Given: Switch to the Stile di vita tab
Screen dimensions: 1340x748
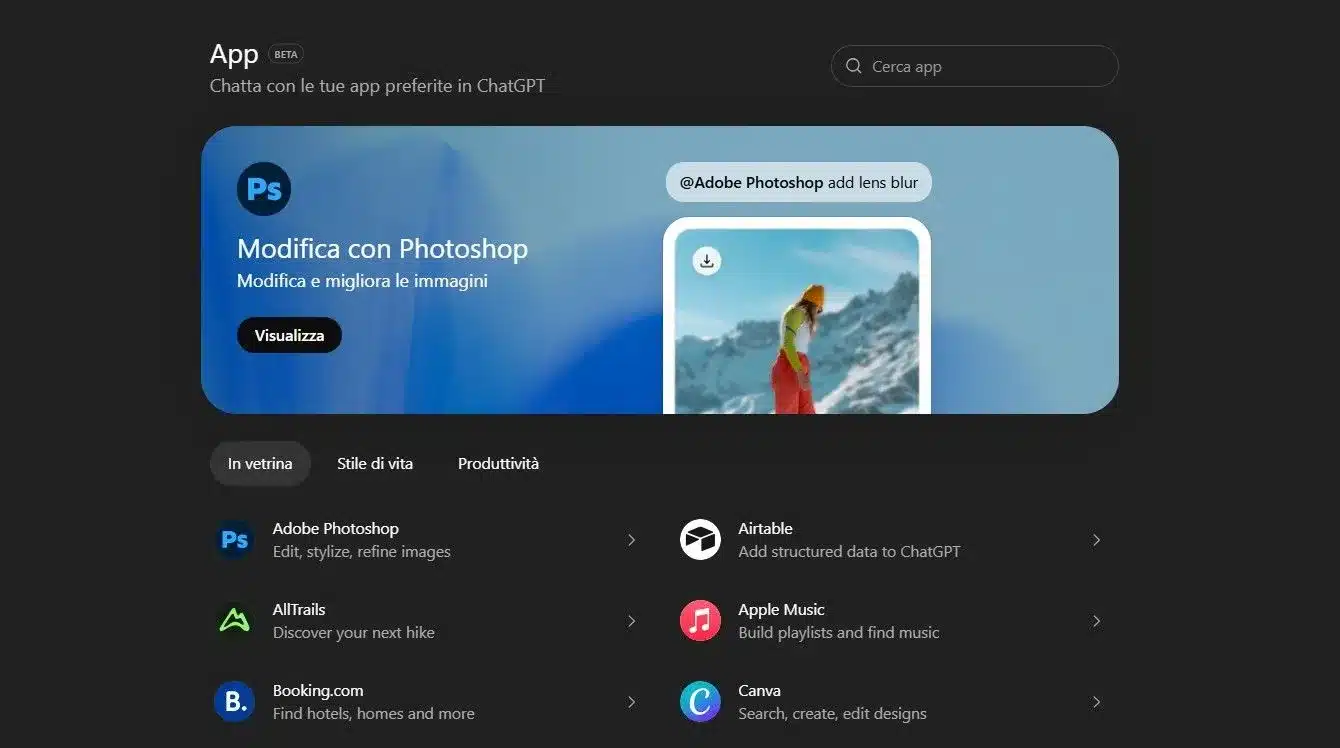Looking at the screenshot, I should click(x=375, y=463).
